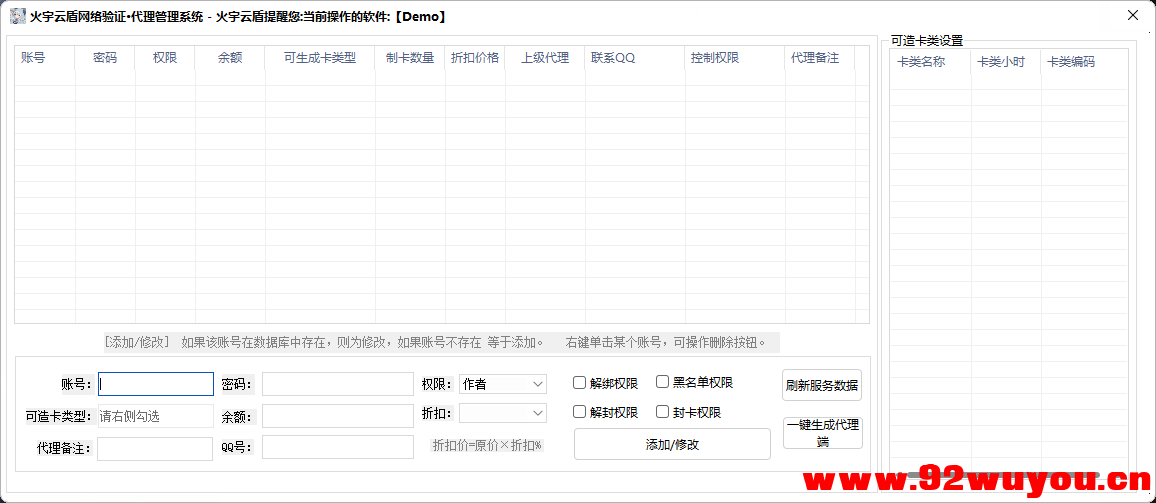Click the 代理备注 text field
The width and height of the screenshot is (1156, 503).
coord(155,448)
